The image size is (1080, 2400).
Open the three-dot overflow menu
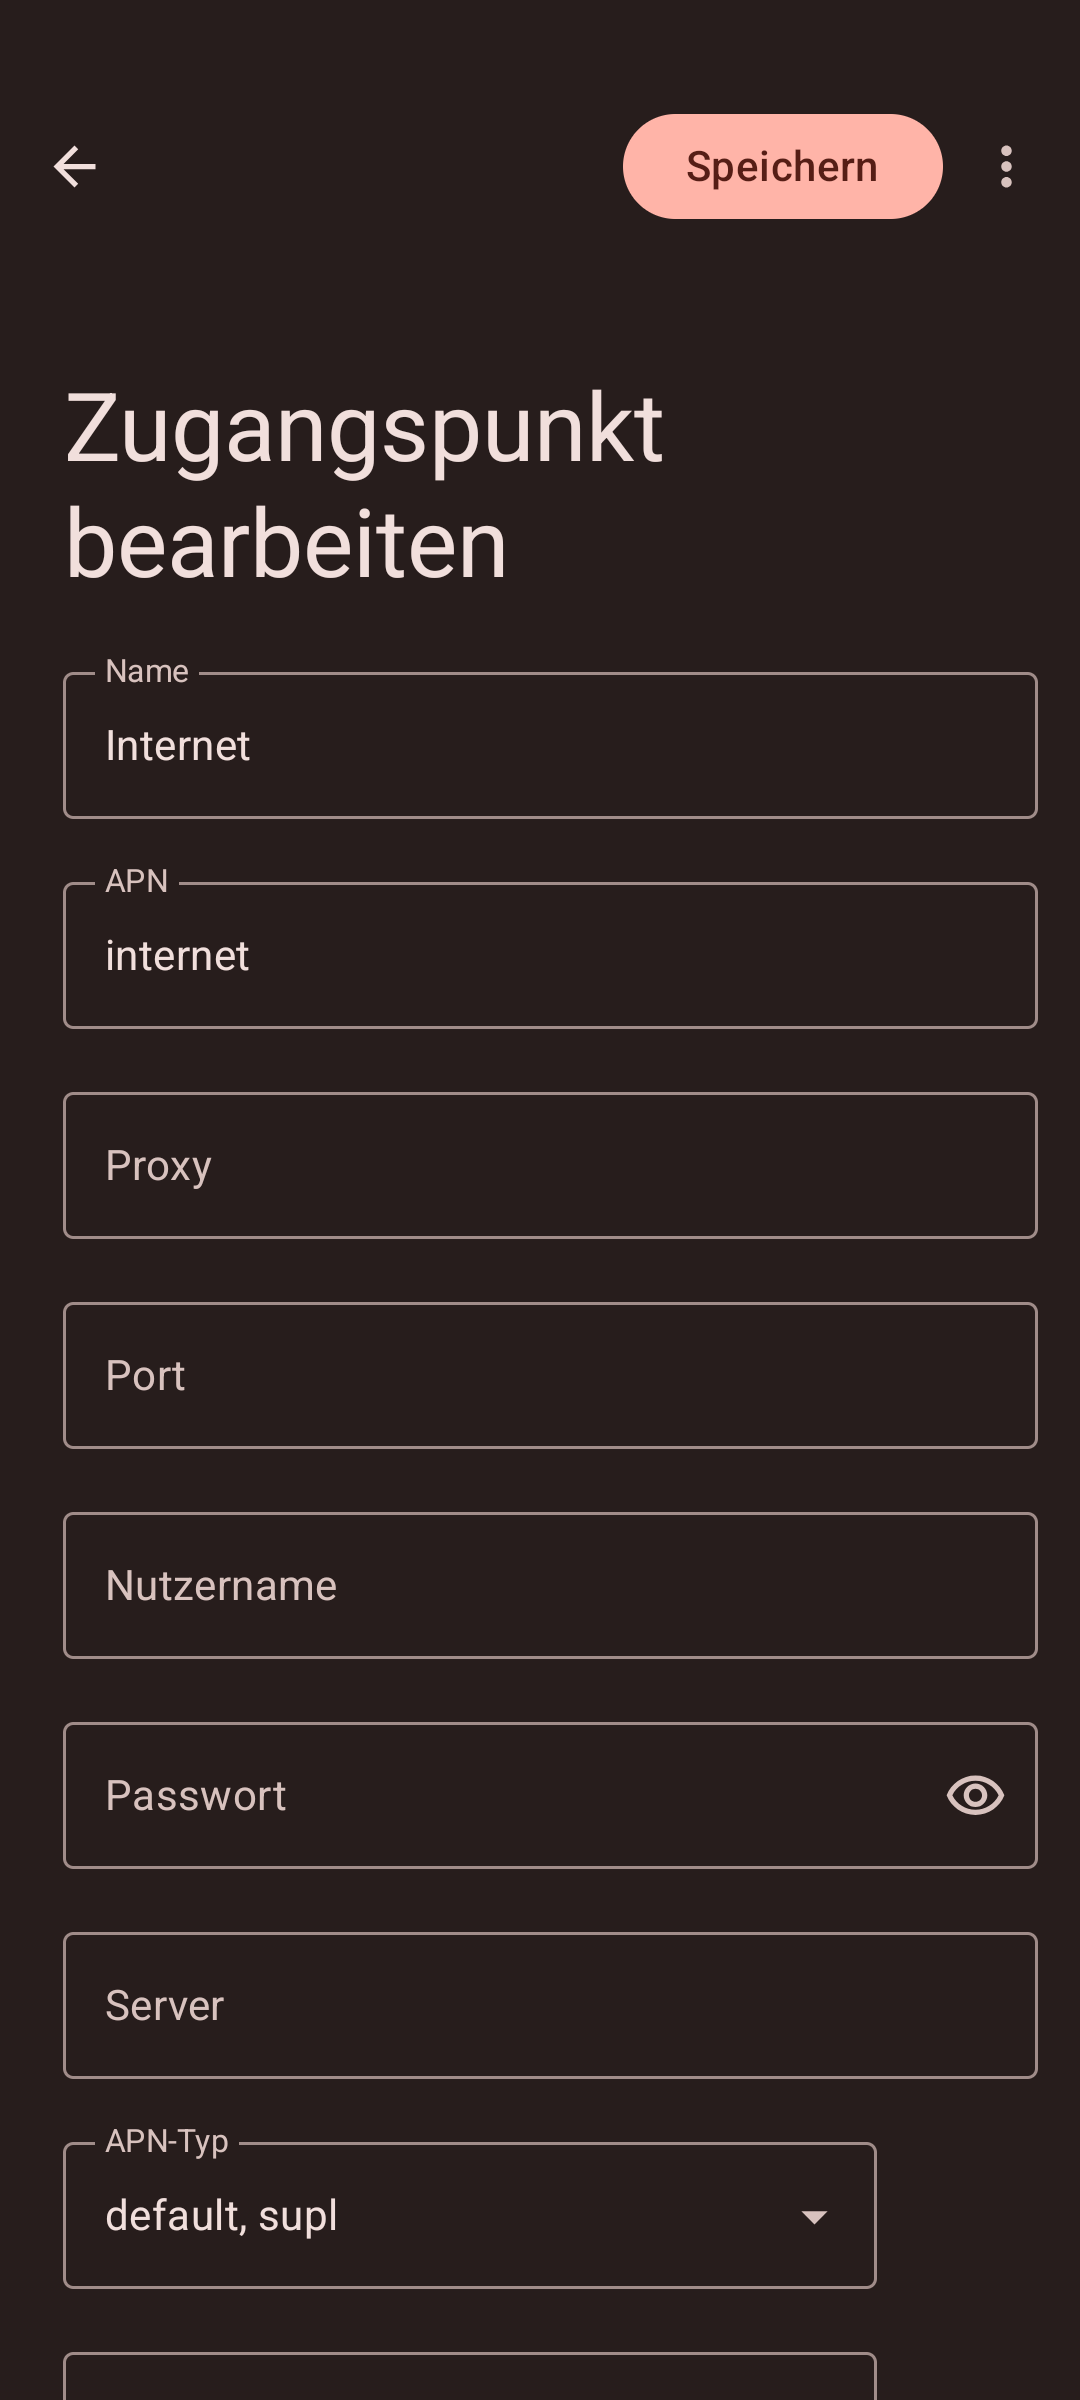point(1006,166)
